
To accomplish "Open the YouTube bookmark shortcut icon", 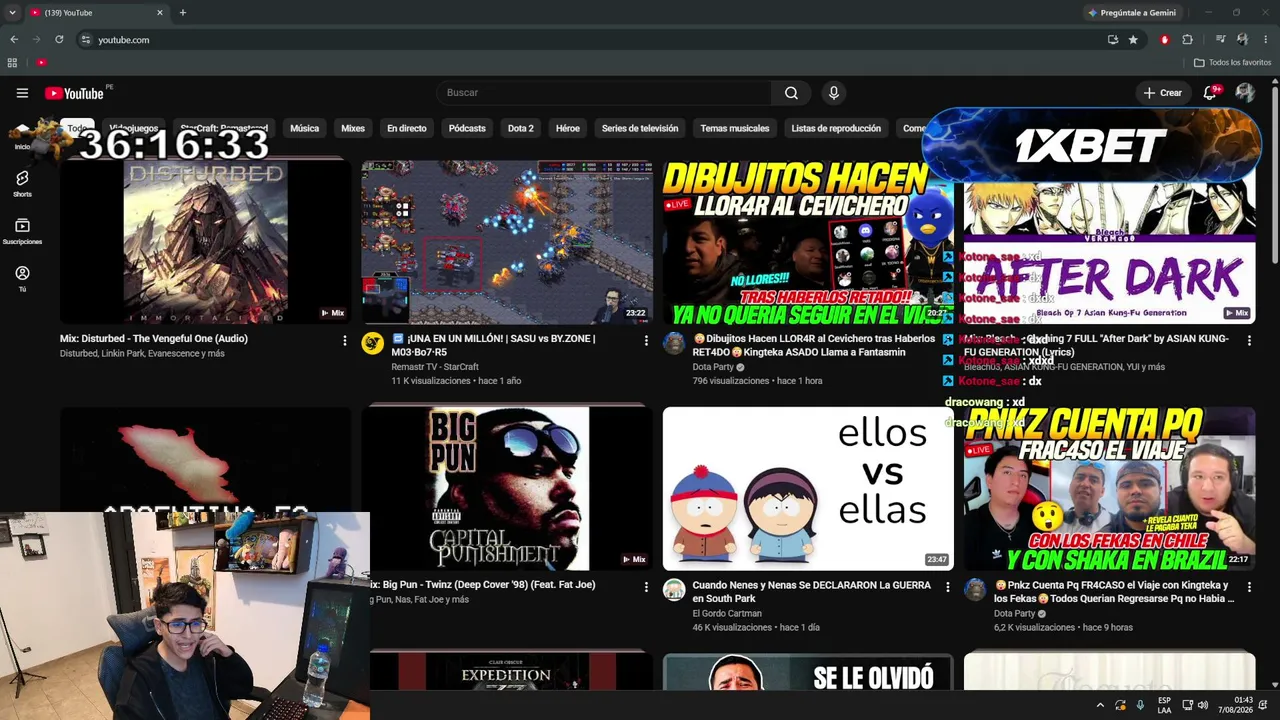I will point(41,63).
